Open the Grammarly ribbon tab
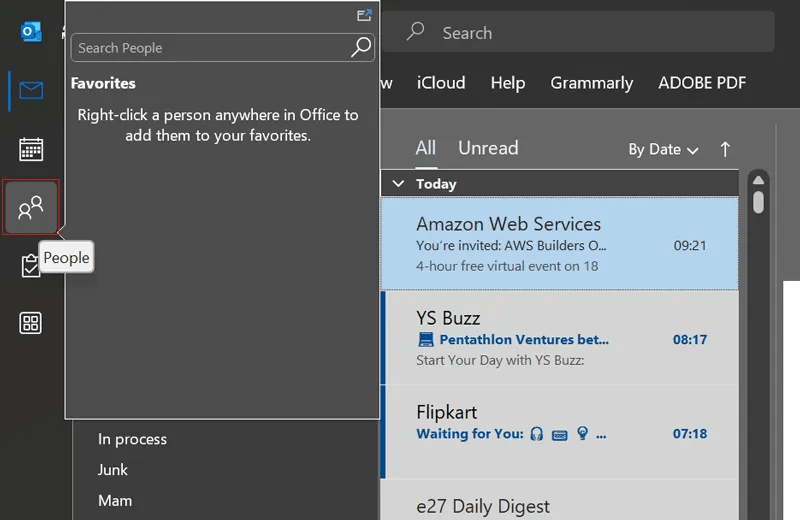The image size is (800, 520). [592, 83]
